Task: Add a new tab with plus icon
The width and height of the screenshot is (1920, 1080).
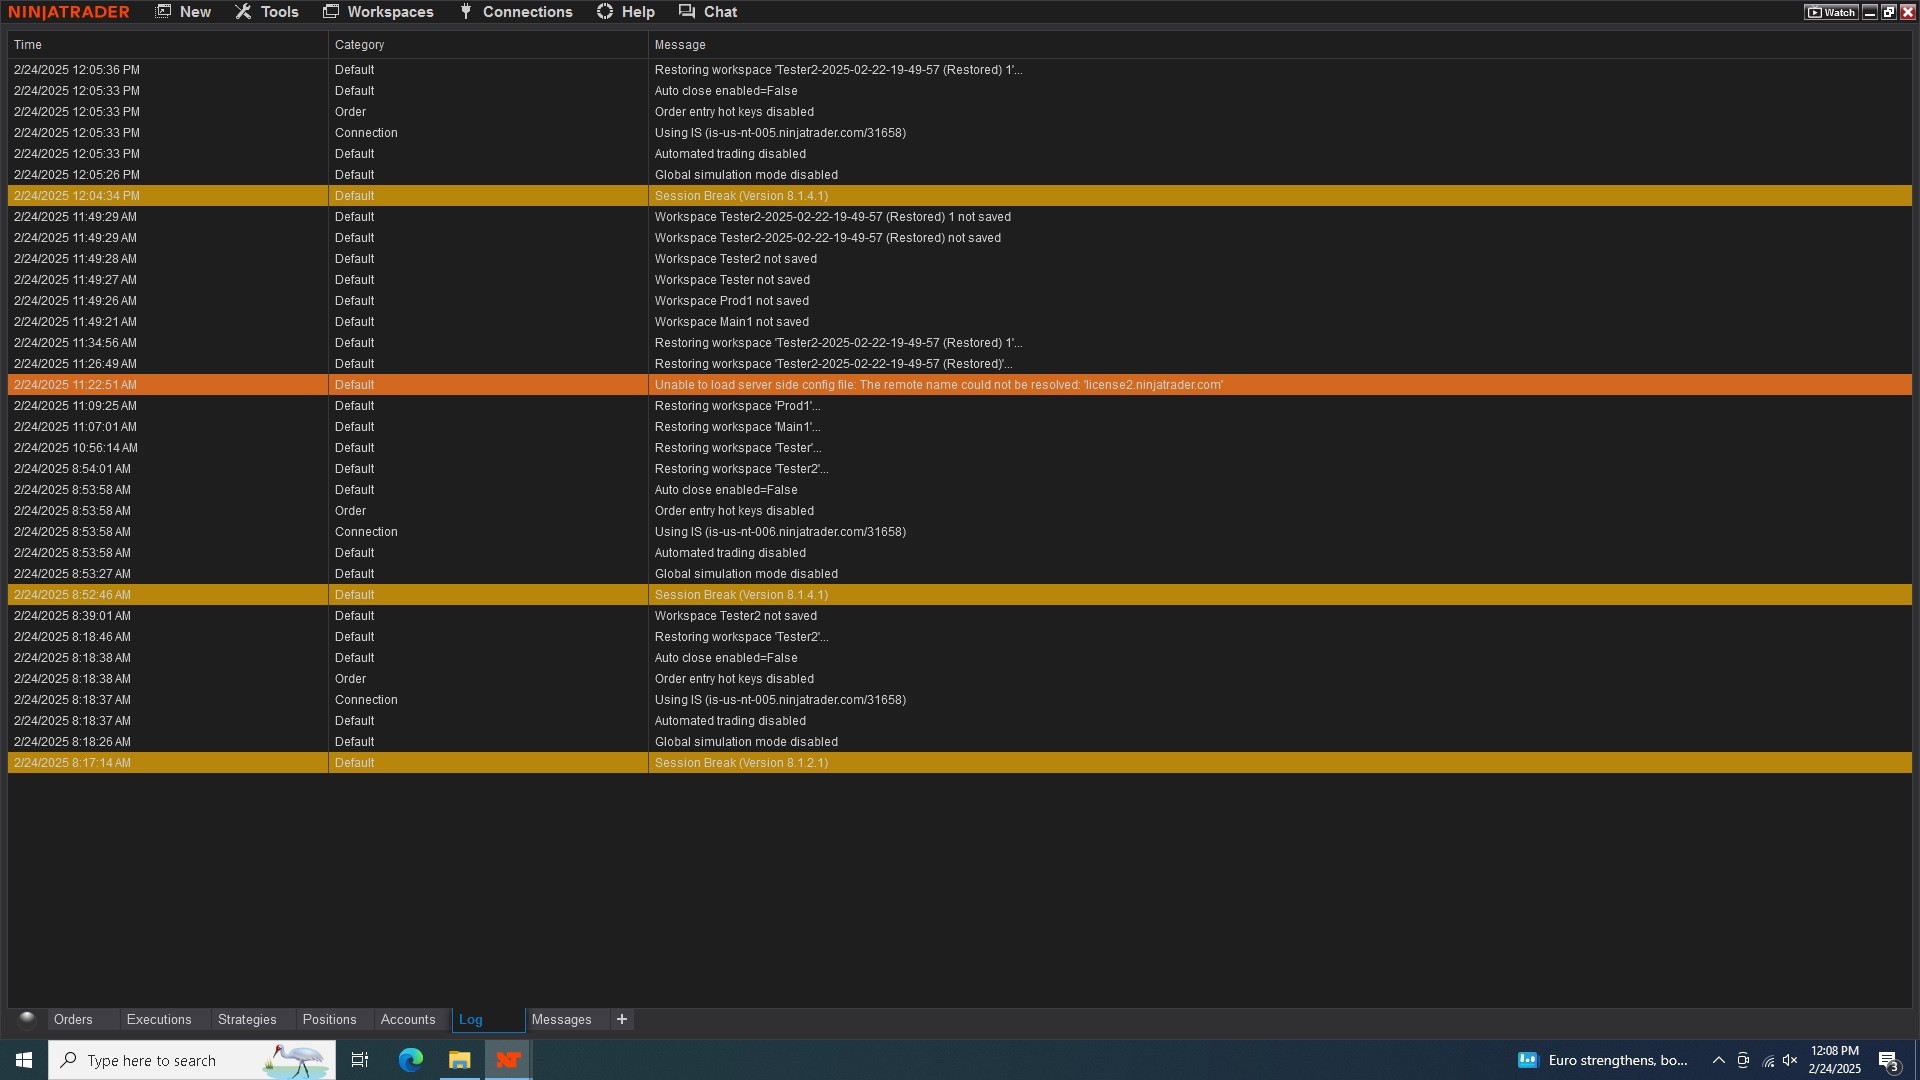Action: point(622,1019)
